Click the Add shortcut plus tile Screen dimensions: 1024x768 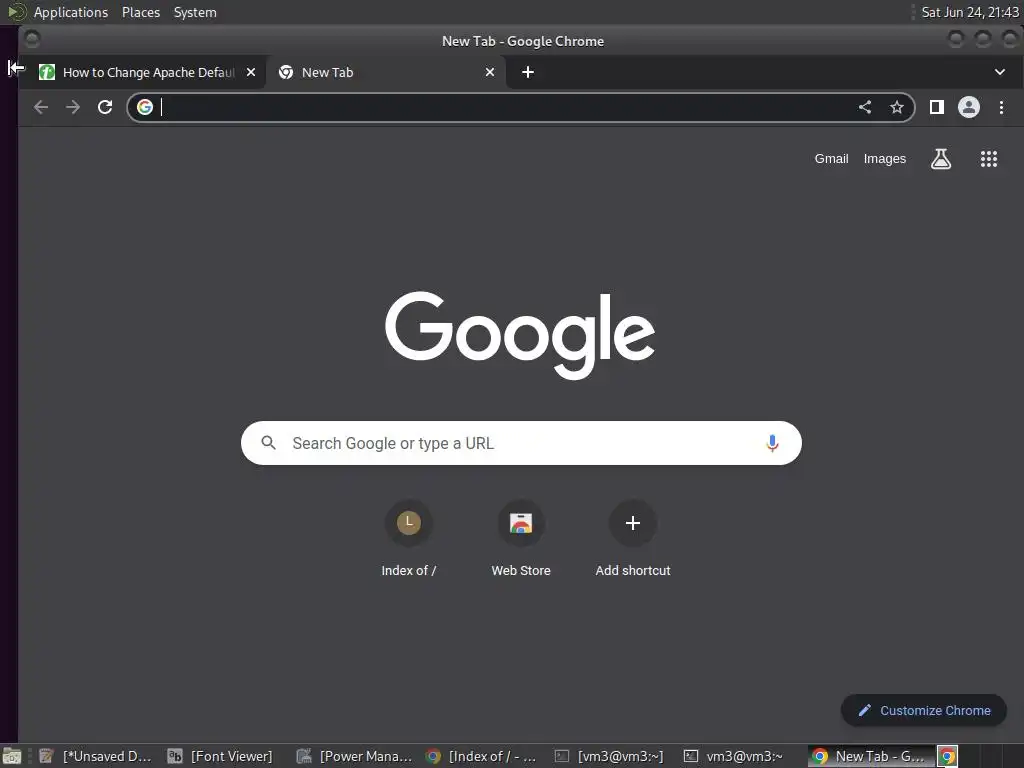633,539
